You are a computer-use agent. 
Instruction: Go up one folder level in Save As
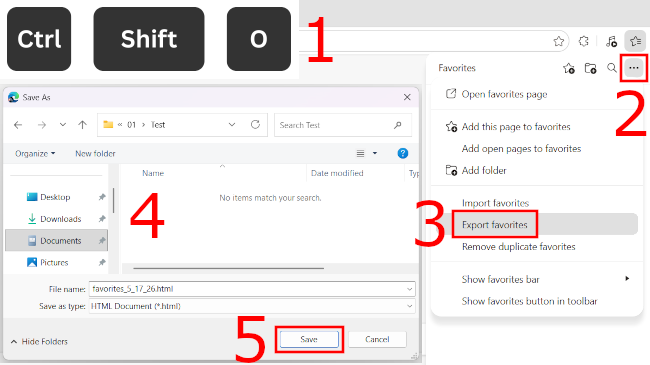(82, 125)
